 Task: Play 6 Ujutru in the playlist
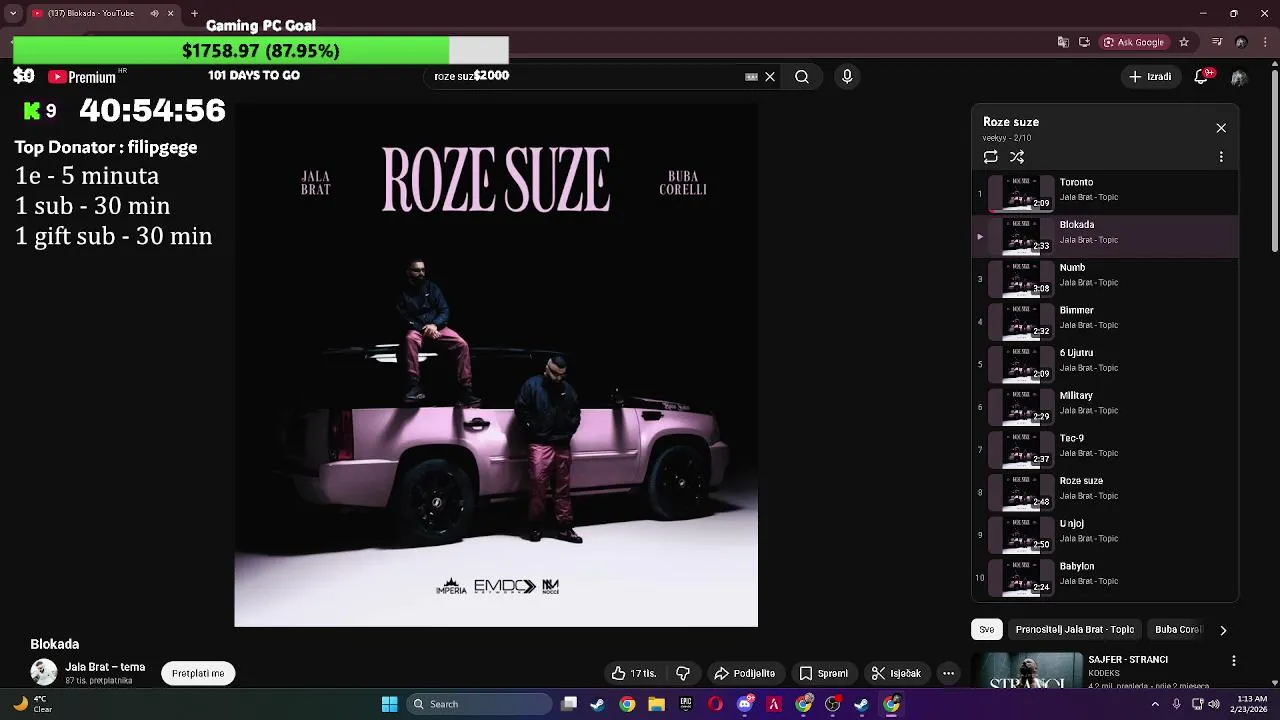point(1105,364)
